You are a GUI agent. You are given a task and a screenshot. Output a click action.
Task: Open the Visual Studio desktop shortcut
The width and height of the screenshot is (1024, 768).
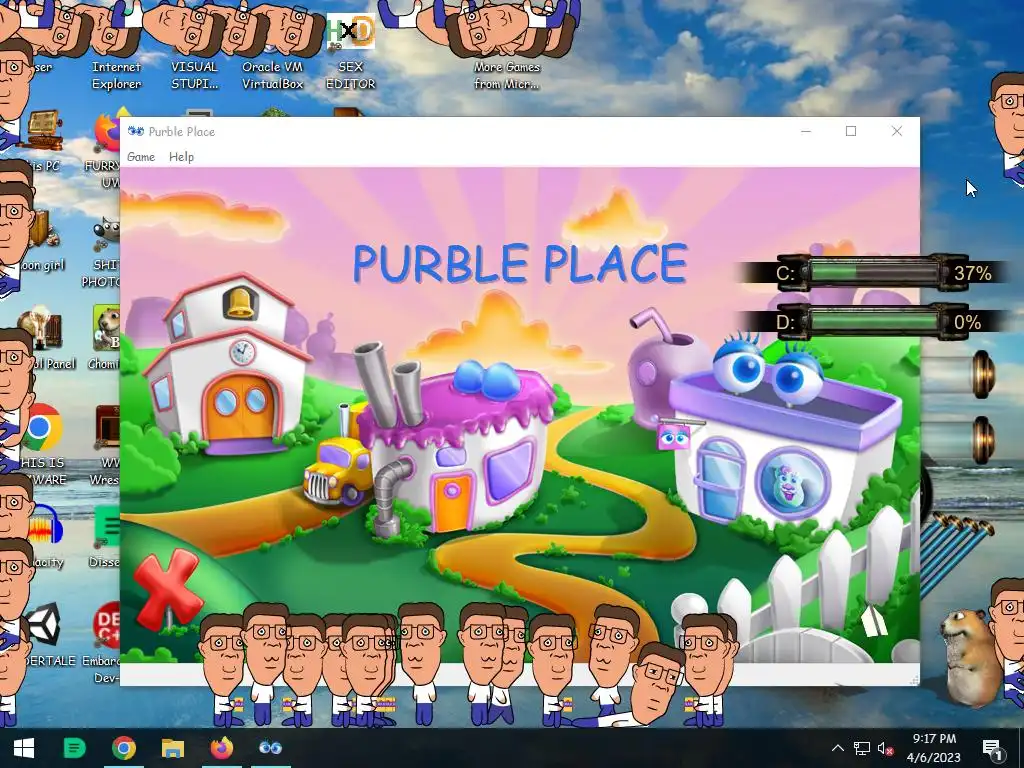(194, 74)
